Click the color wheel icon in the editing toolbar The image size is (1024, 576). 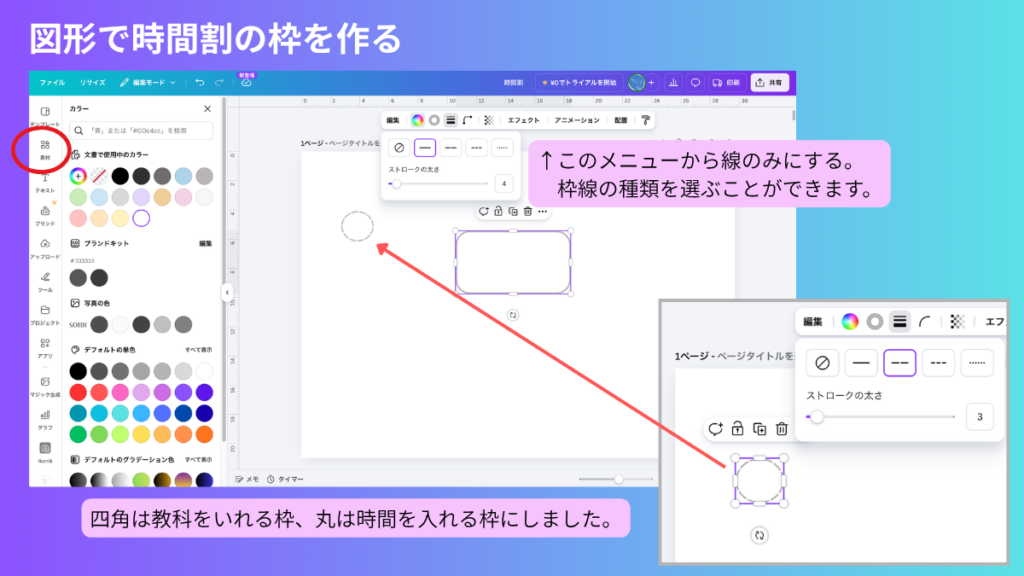click(x=417, y=120)
